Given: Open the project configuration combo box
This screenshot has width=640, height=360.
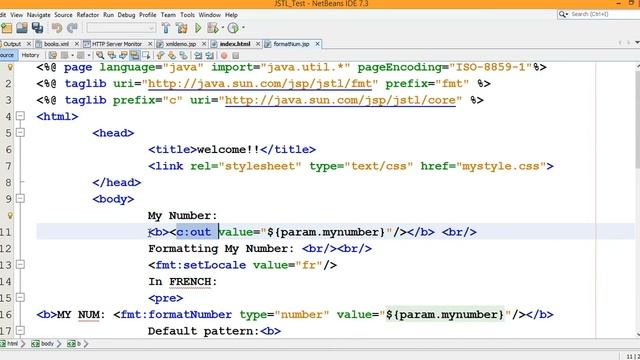Looking at the screenshot, I should point(121,28).
